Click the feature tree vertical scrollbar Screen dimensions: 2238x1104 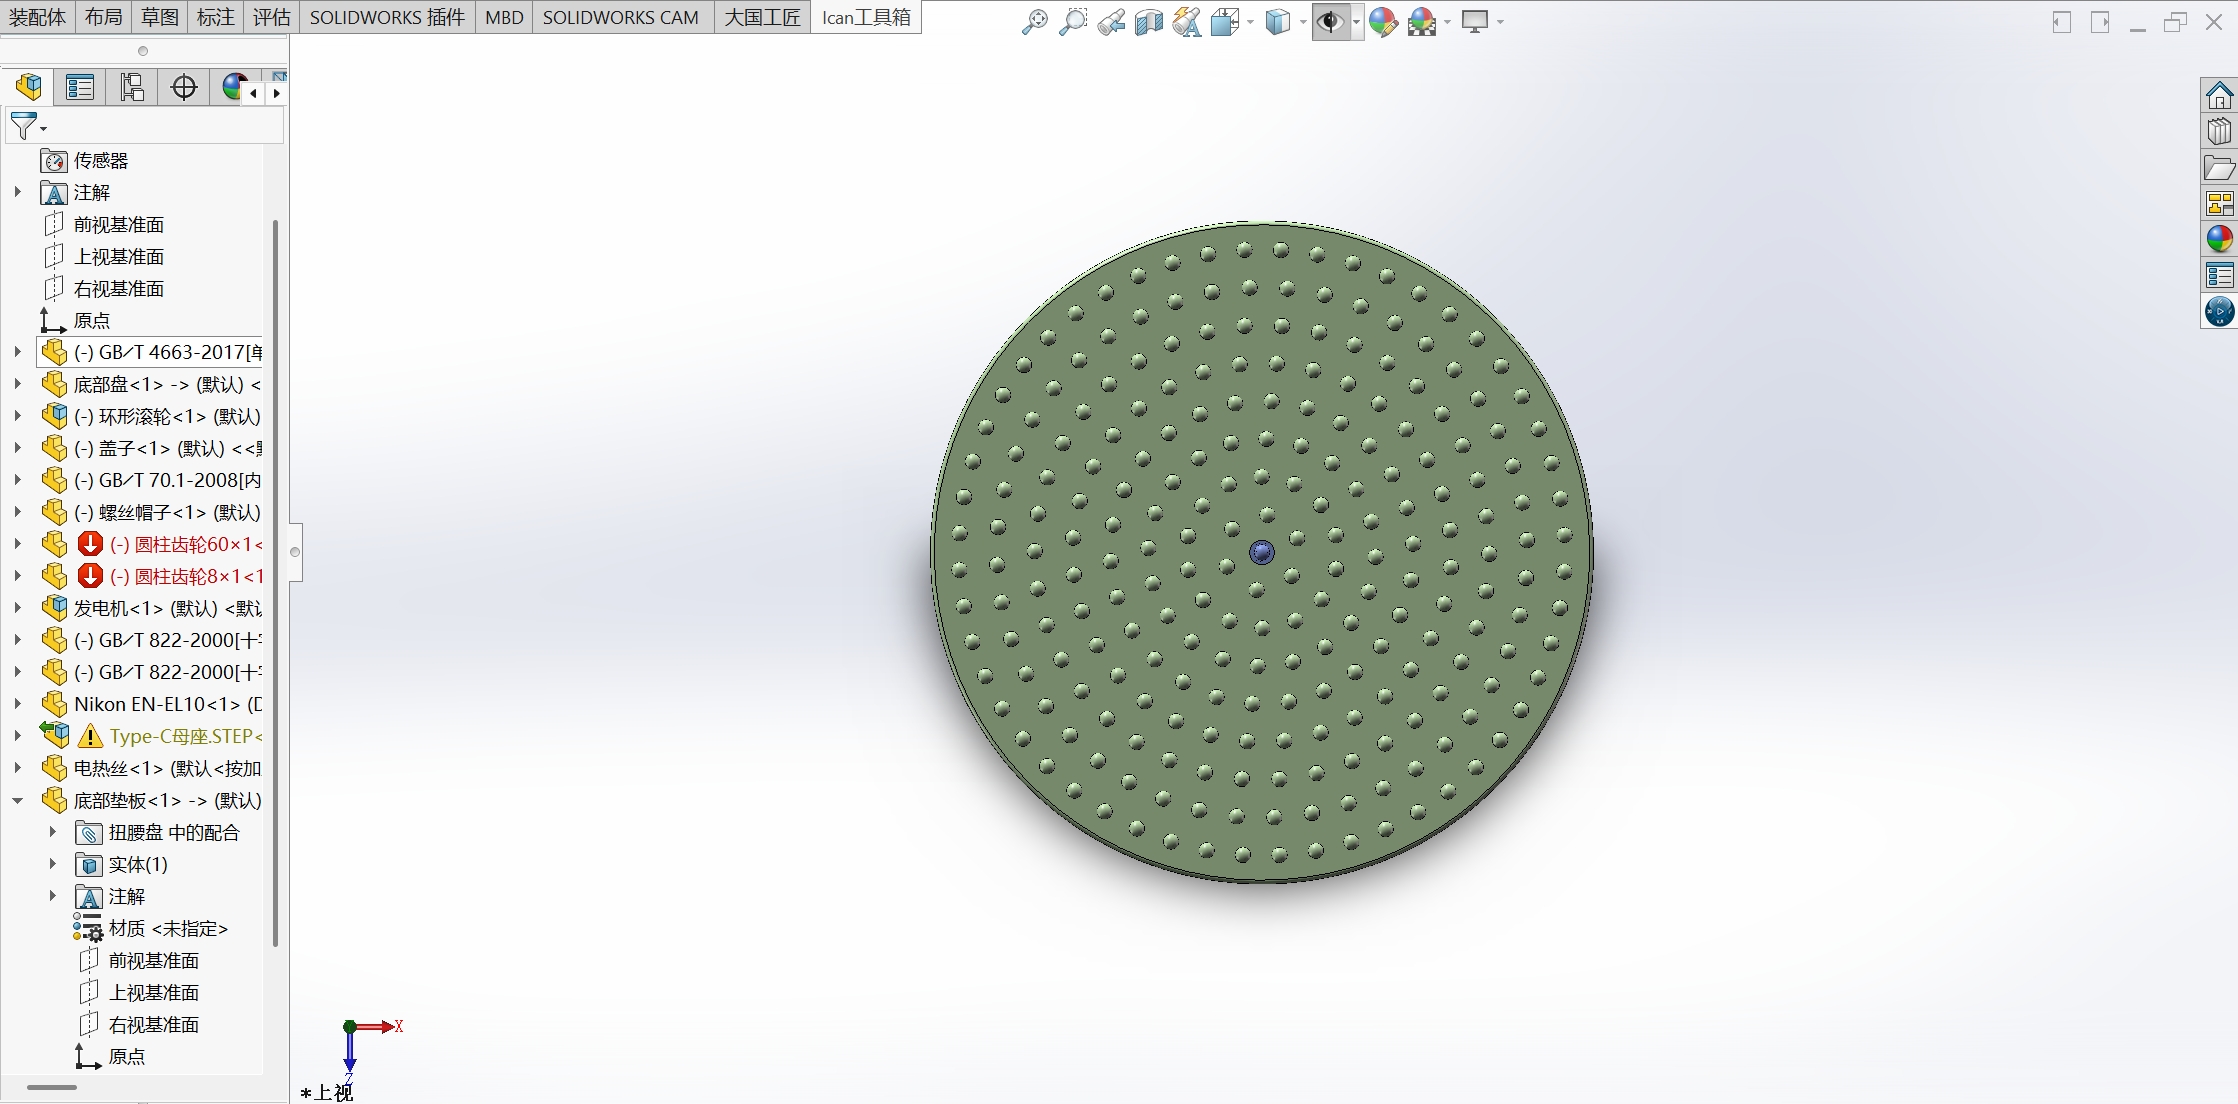[x=275, y=582]
